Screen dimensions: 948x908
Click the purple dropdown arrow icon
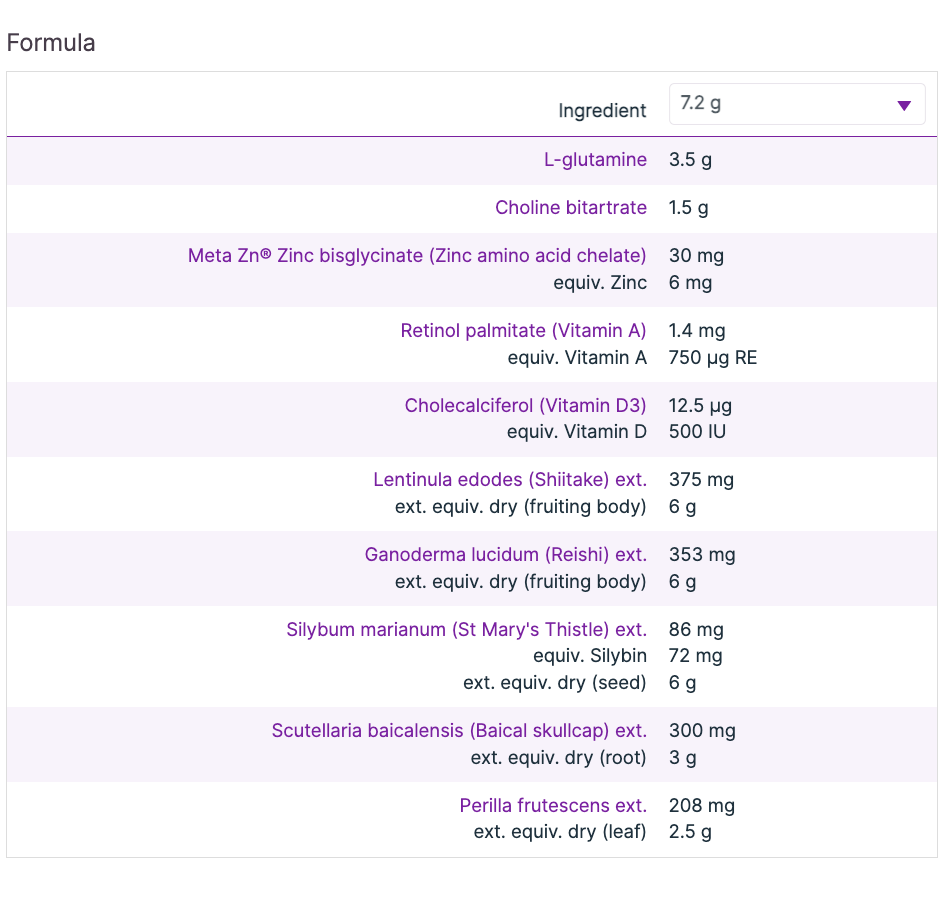click(x=904, y=105)
